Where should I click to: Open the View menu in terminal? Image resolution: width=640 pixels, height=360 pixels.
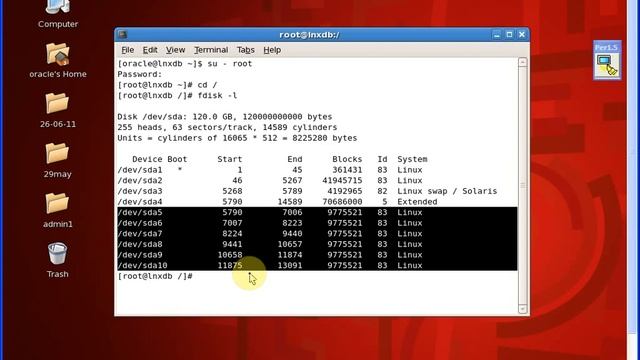175,50
